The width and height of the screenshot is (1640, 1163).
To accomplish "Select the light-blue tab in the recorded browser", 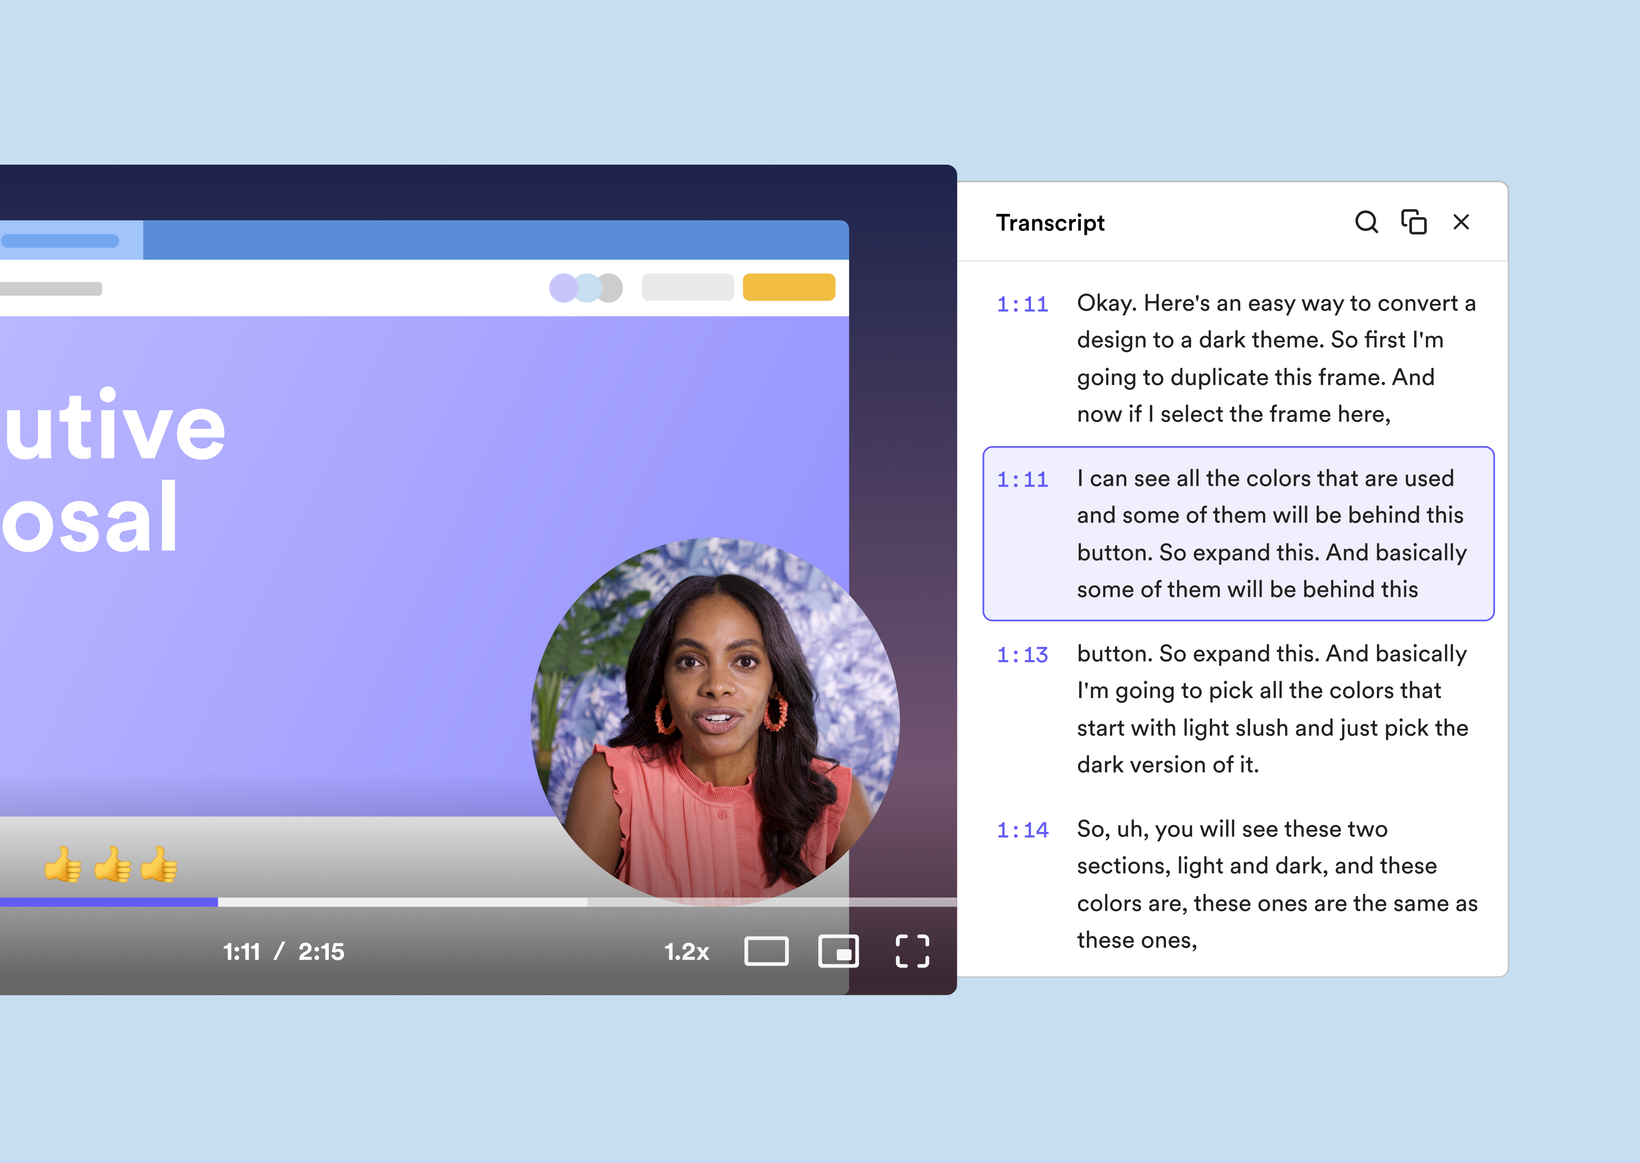I will (71, 240).
